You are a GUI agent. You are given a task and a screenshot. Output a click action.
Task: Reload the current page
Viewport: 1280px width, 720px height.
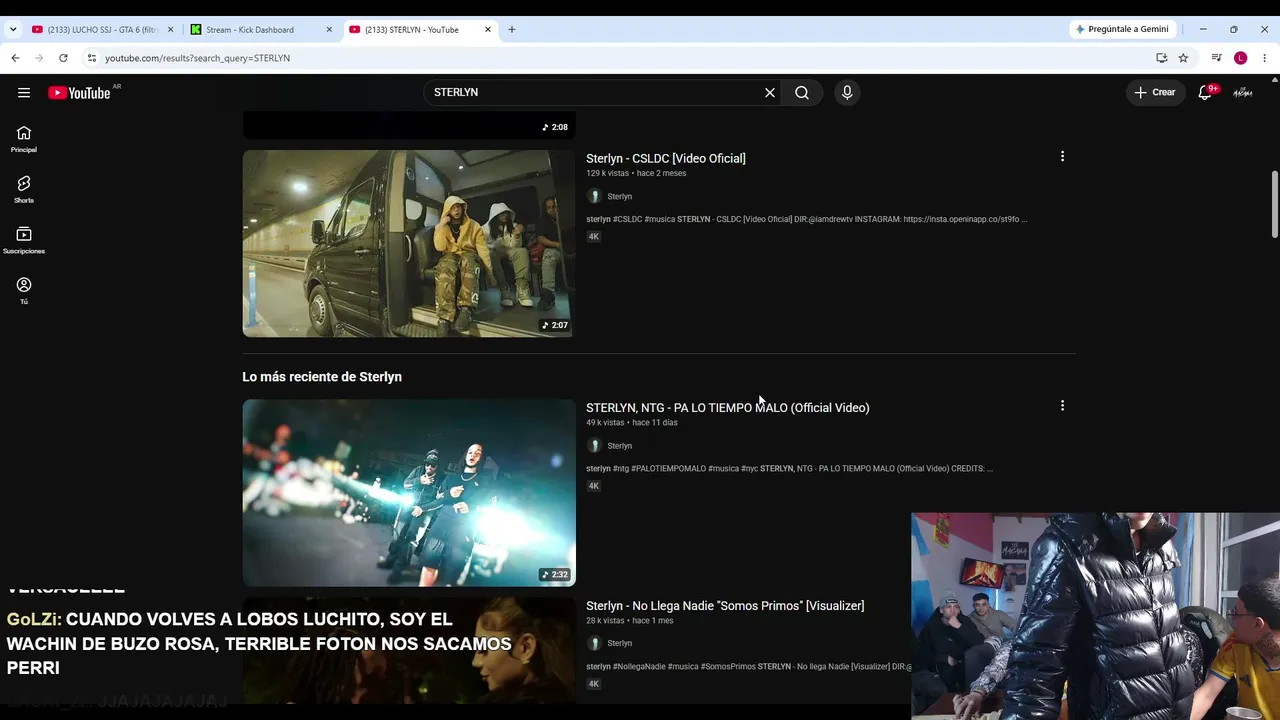(63, 58)
